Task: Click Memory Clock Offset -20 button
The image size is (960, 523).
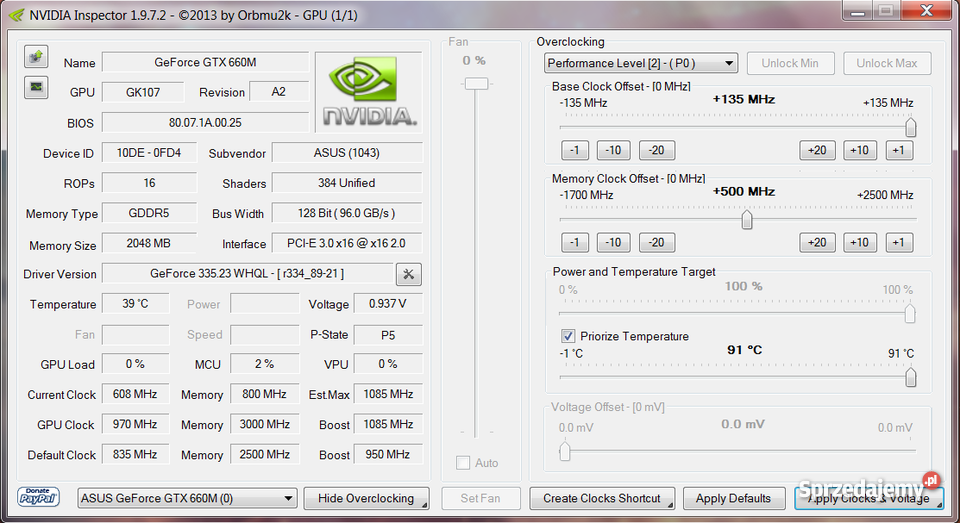Action: pyautogui.click(x=656, y=243)
